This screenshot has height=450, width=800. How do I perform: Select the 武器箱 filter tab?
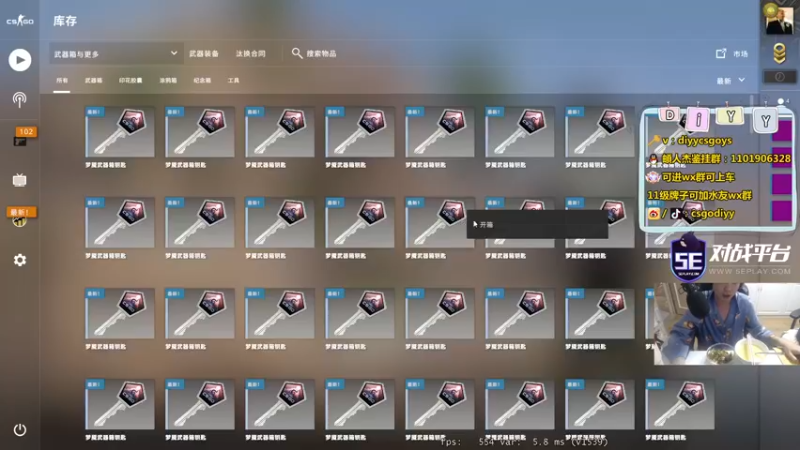(x=93, y=81)
